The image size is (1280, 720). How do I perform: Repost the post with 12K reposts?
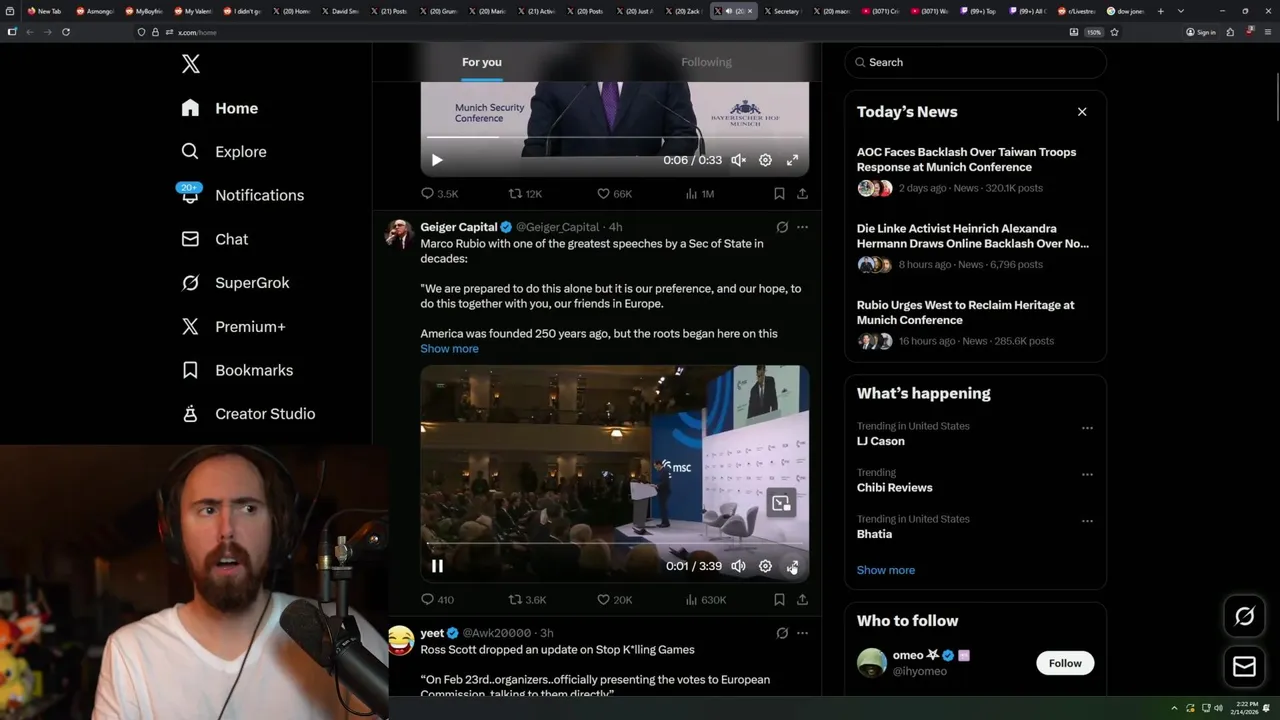point(525,194)
